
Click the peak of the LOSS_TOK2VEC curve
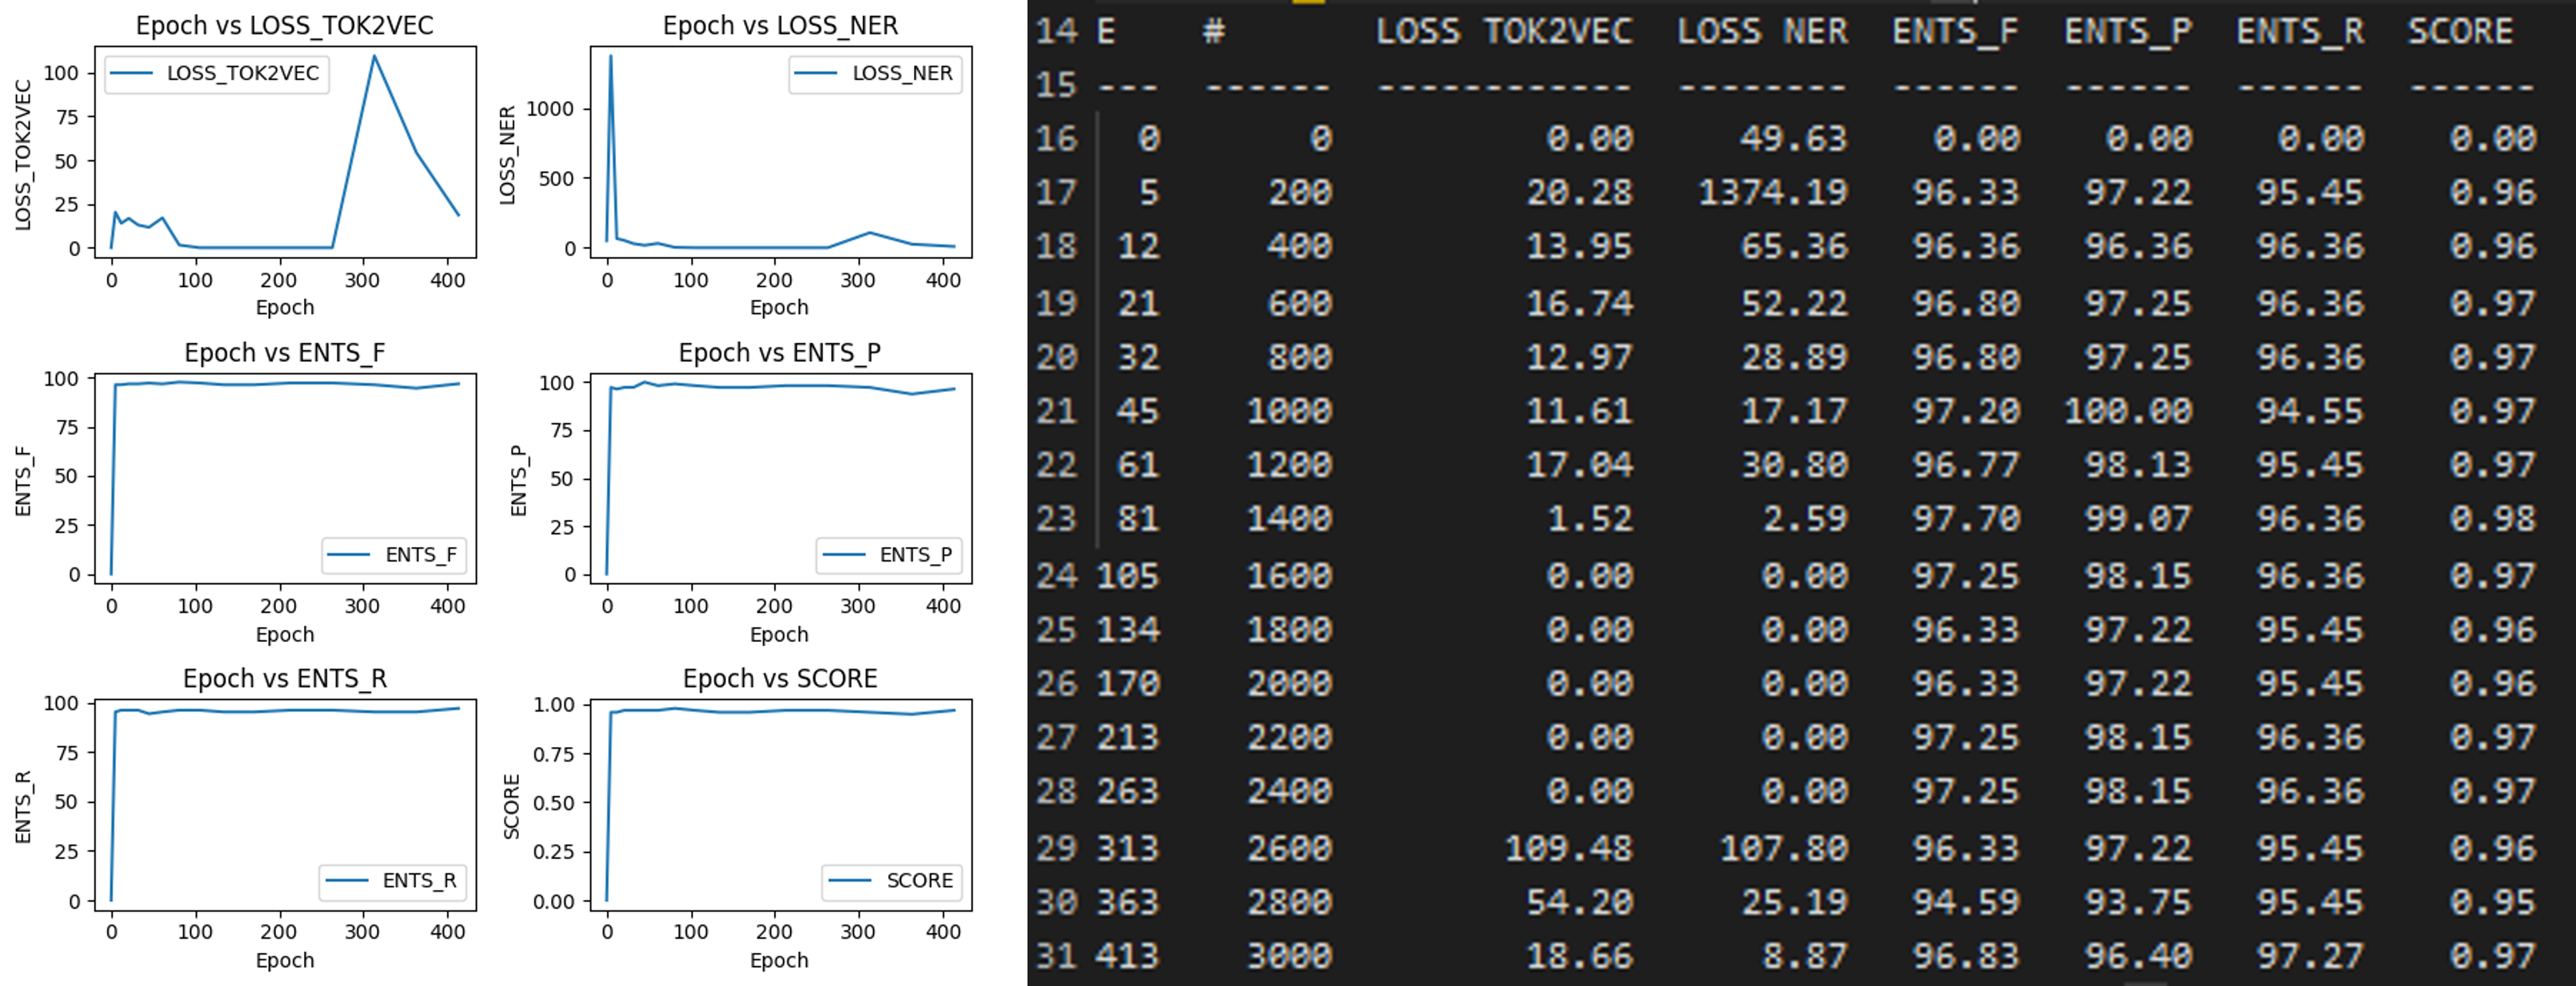[x=374, y=56]
